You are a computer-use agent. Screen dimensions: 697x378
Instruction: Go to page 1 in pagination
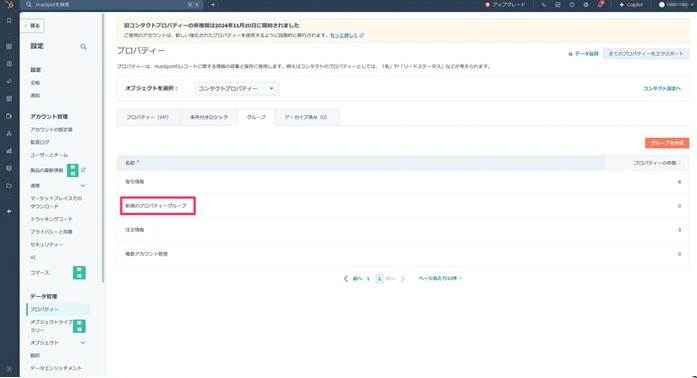368,279
